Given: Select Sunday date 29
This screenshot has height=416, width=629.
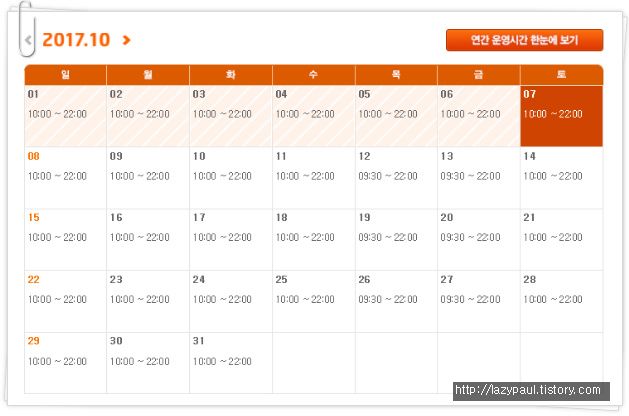Looking at the screenshot, I should point(65,363).
